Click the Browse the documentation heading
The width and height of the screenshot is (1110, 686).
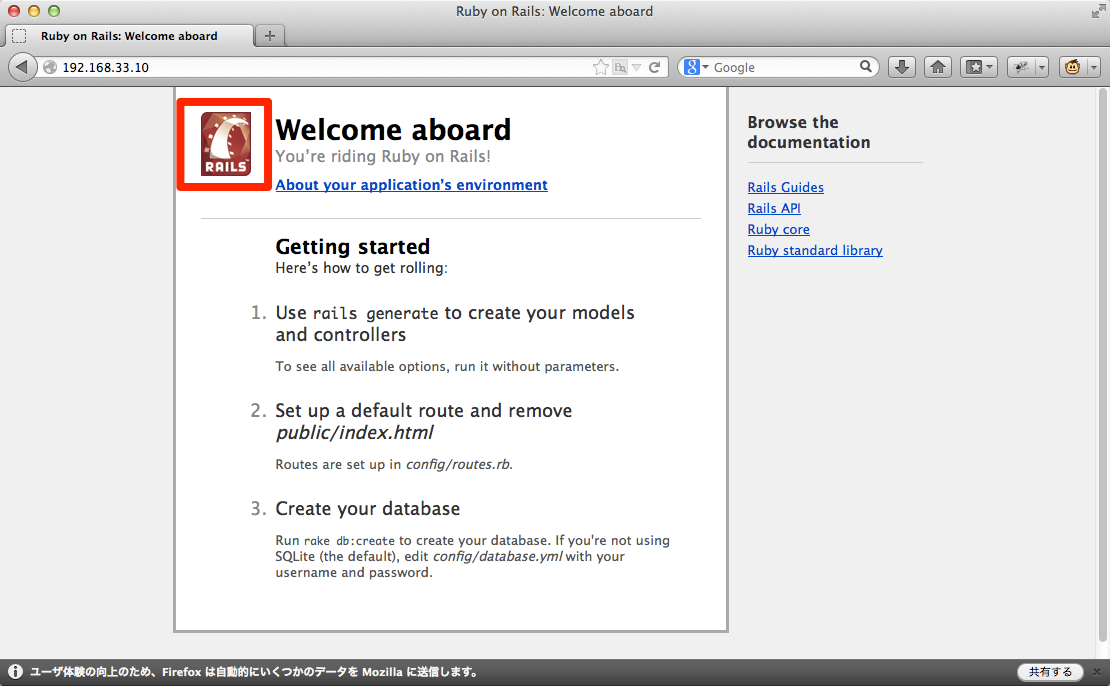coord(809,132)
